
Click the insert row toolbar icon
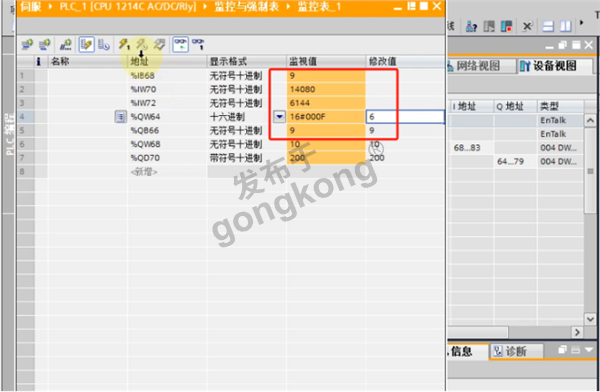pyautogui.click(x=27, y=44)
